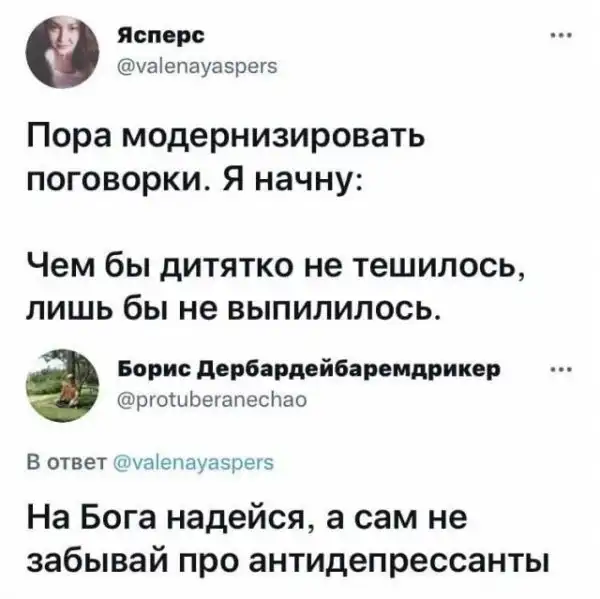The height and width of the screenshot is (599, 600).
Task: Open more options on Ясперс tweet
Action: [x=561, y=36]
